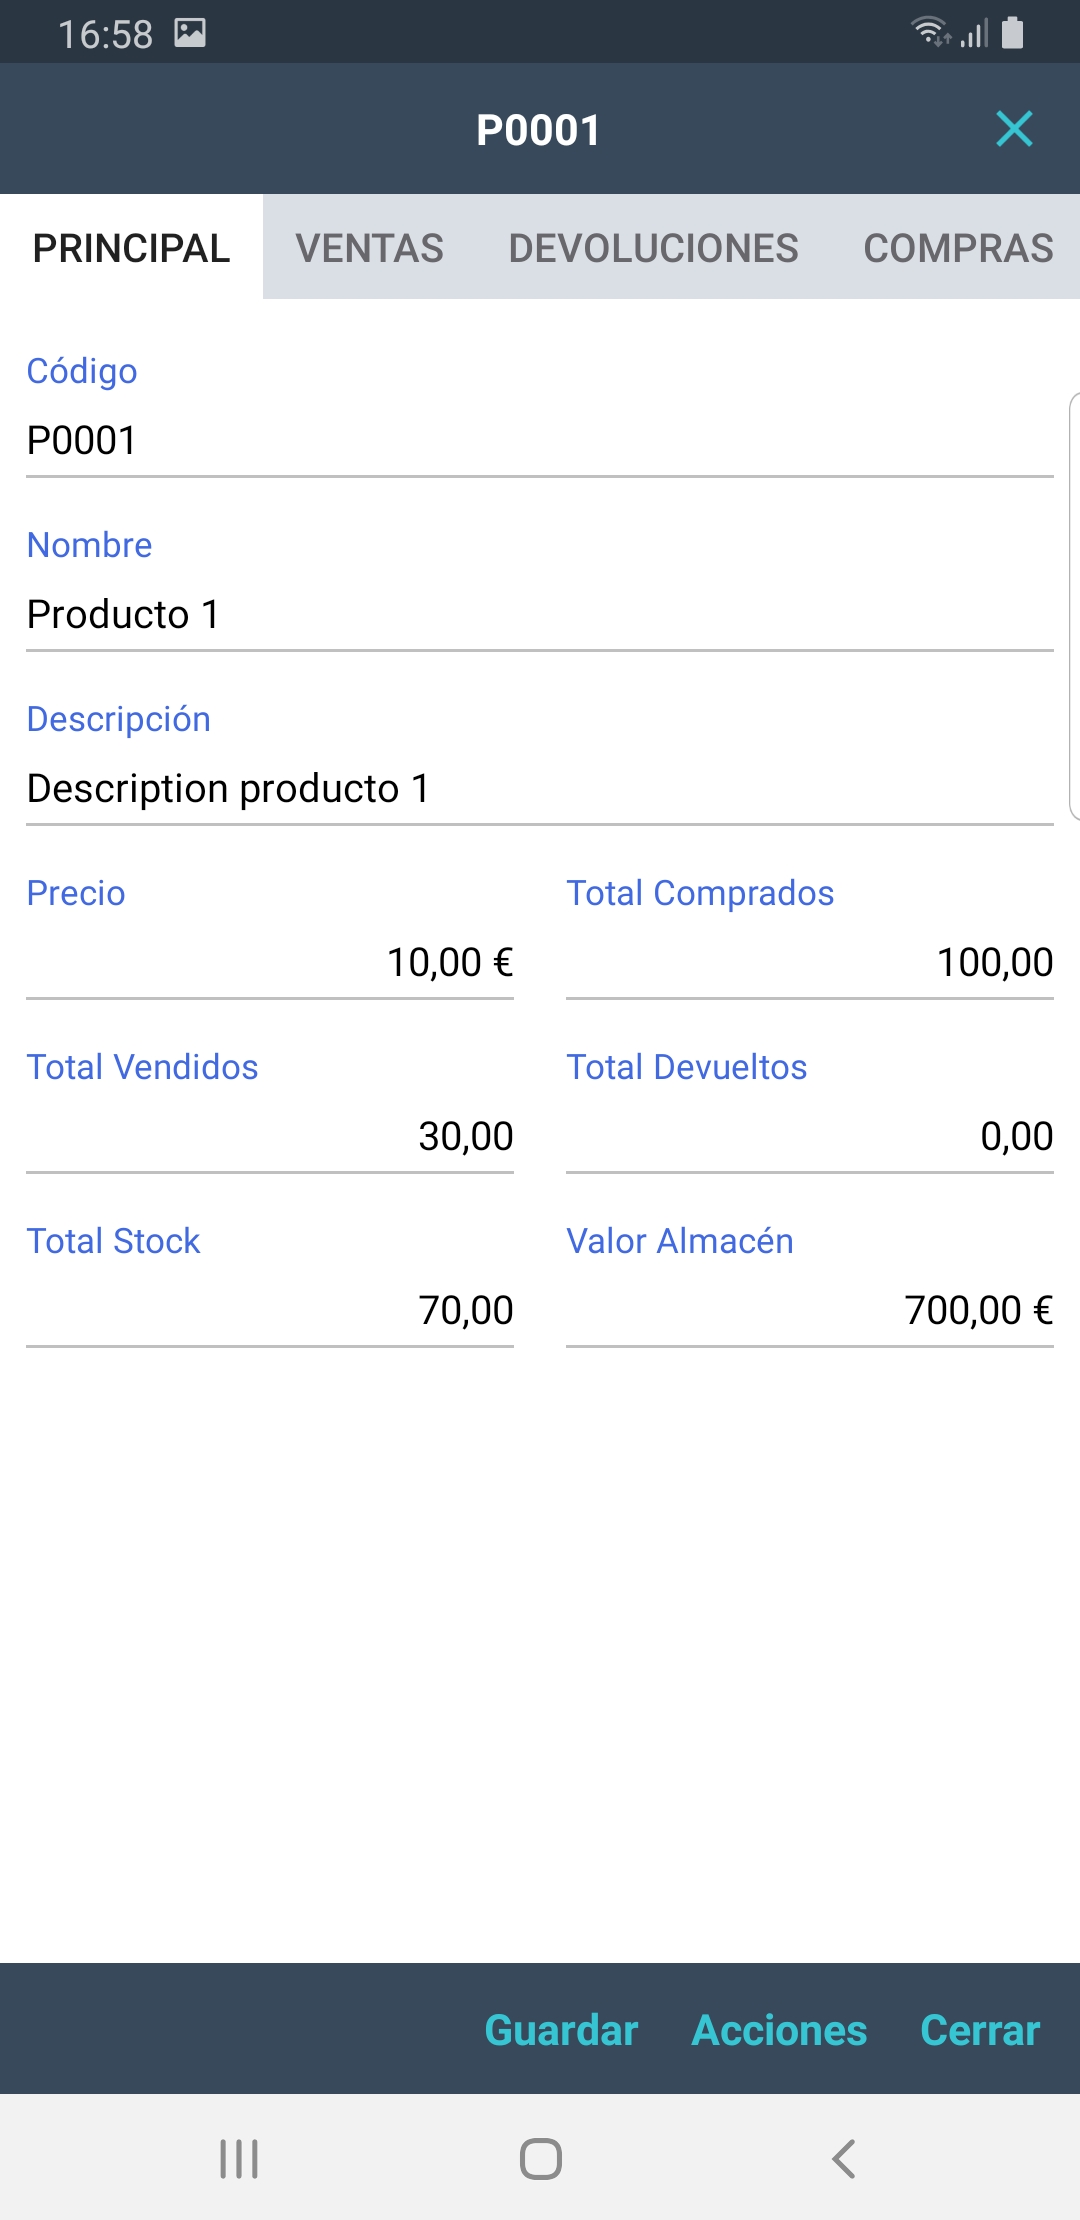Tap the Android back arrow icon
The image size is (1080, 2220).
843,2158
